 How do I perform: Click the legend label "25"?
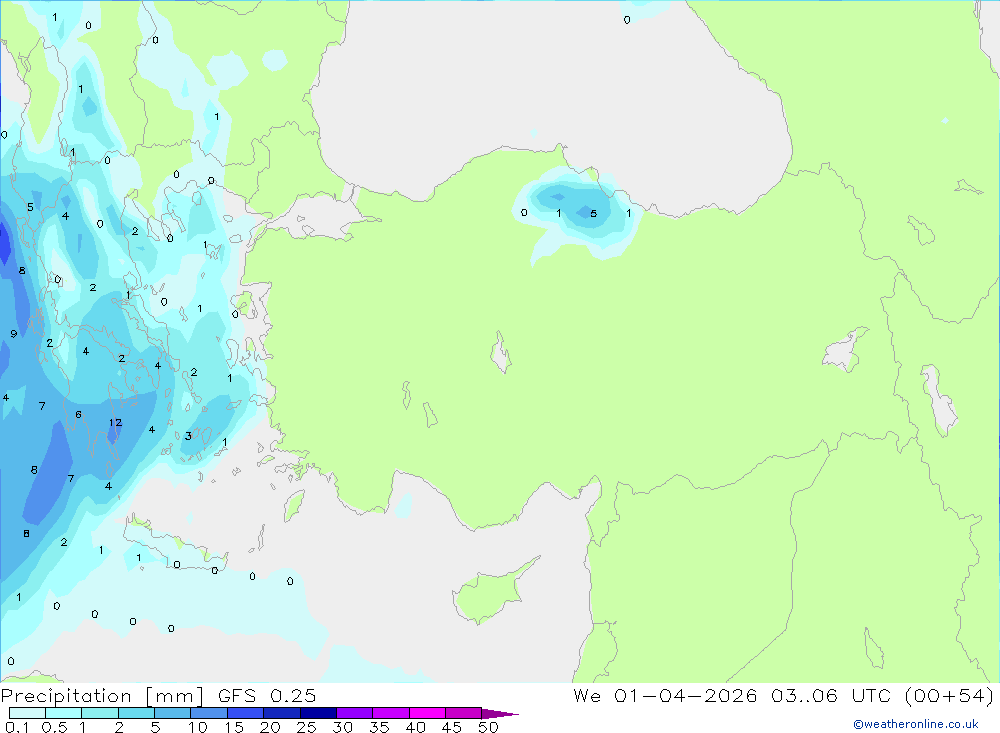click(x=306, y=727)
